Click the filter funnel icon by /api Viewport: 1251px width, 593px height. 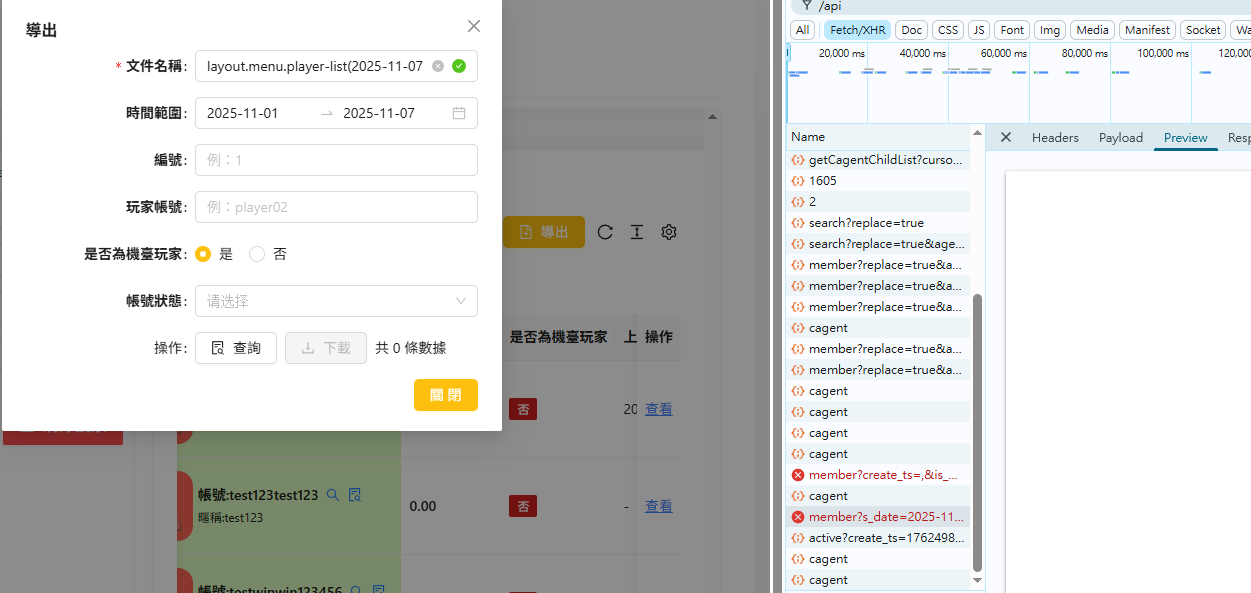(806, 6)
